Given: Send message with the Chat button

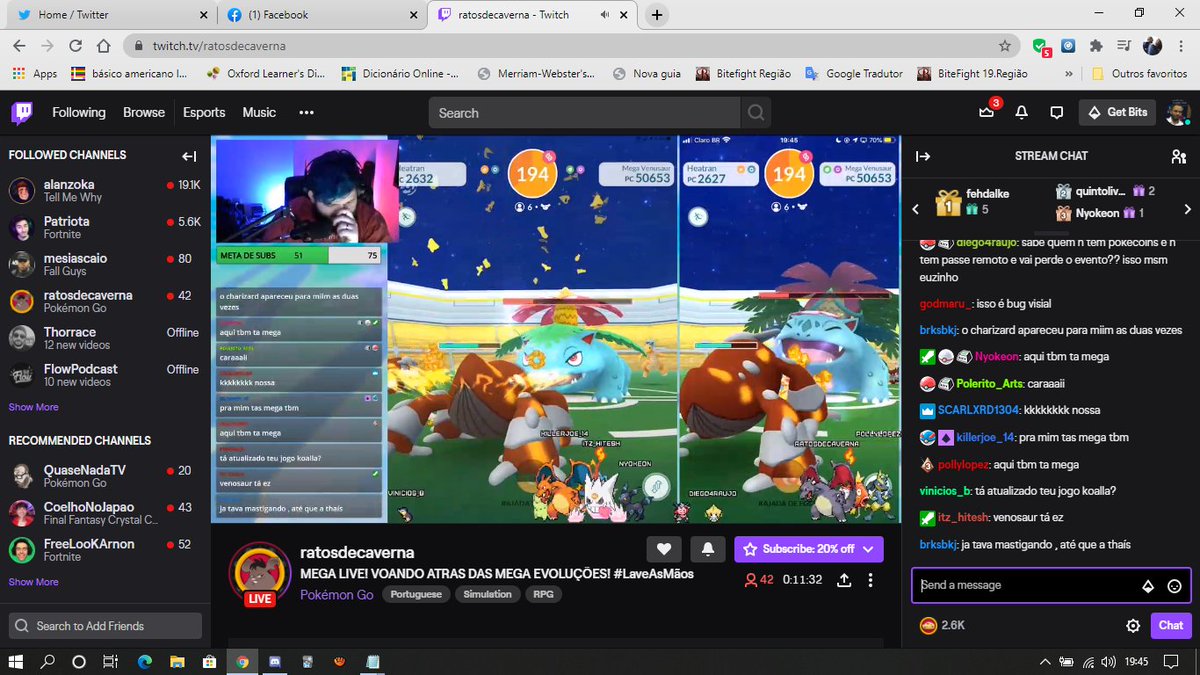Looking at the screenshot, I should coord(1171,625).
